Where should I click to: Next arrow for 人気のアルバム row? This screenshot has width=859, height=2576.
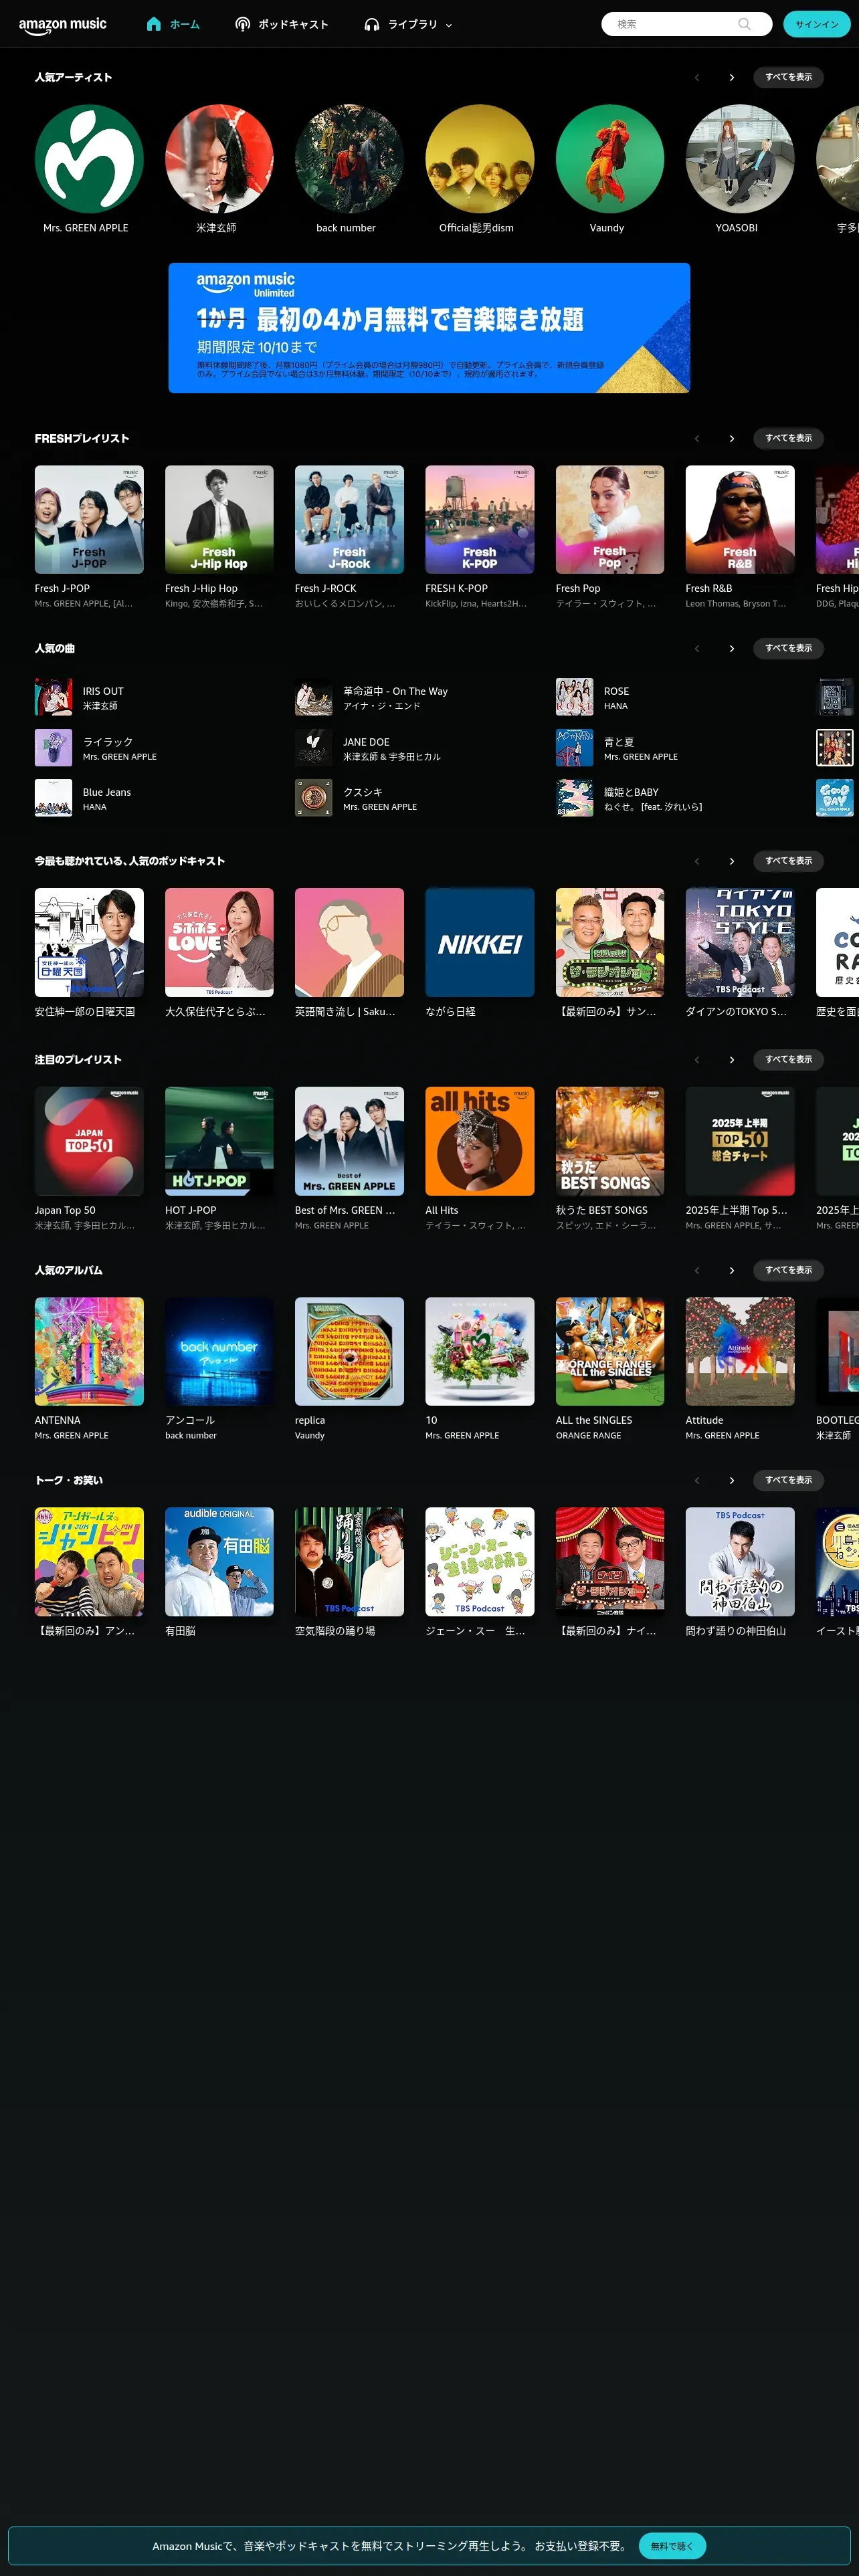(732, 1270)
